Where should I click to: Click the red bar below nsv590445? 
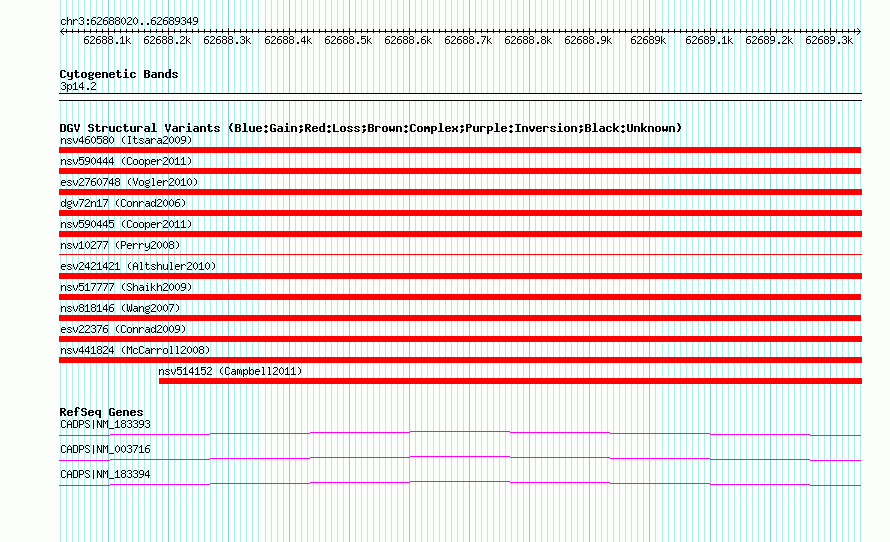(460, 234)
